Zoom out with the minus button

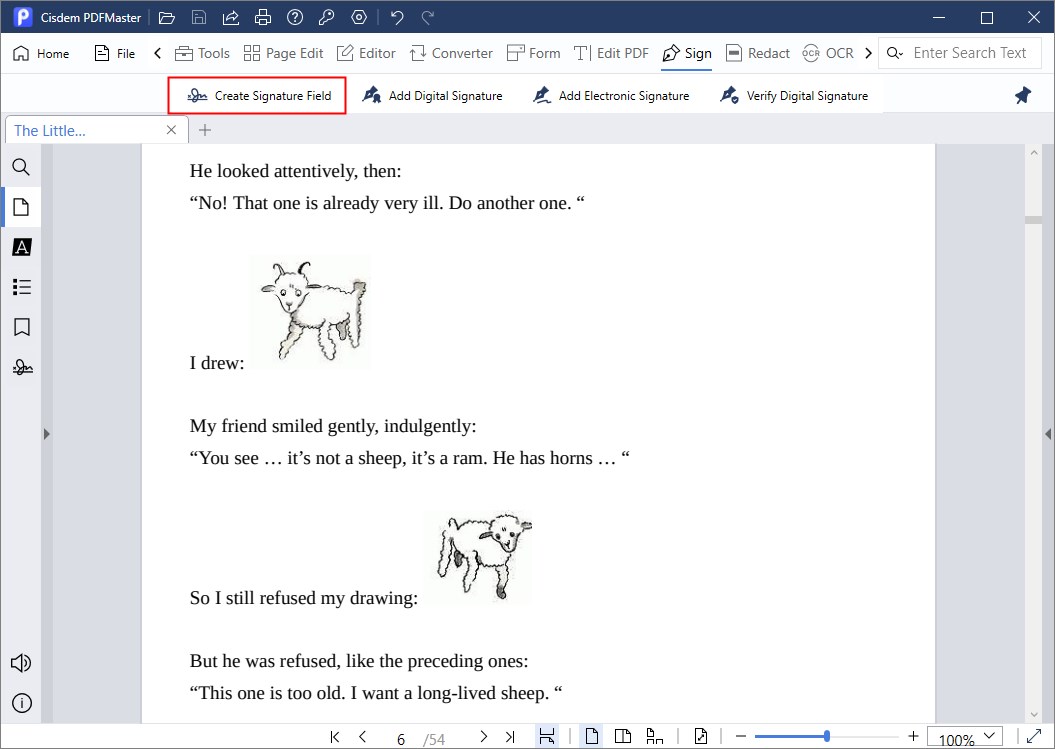741,737
